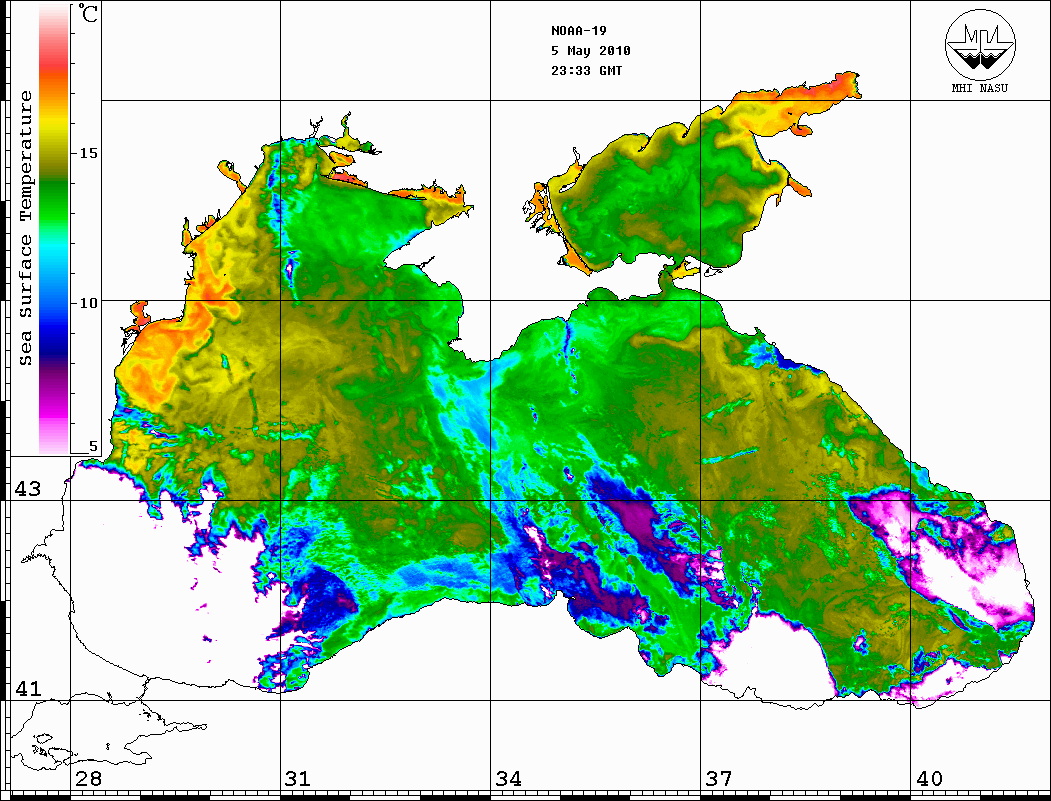Click the longitude label '40'
The height and width of the screenshot is (801, 1051).
[x=929, y=779]
